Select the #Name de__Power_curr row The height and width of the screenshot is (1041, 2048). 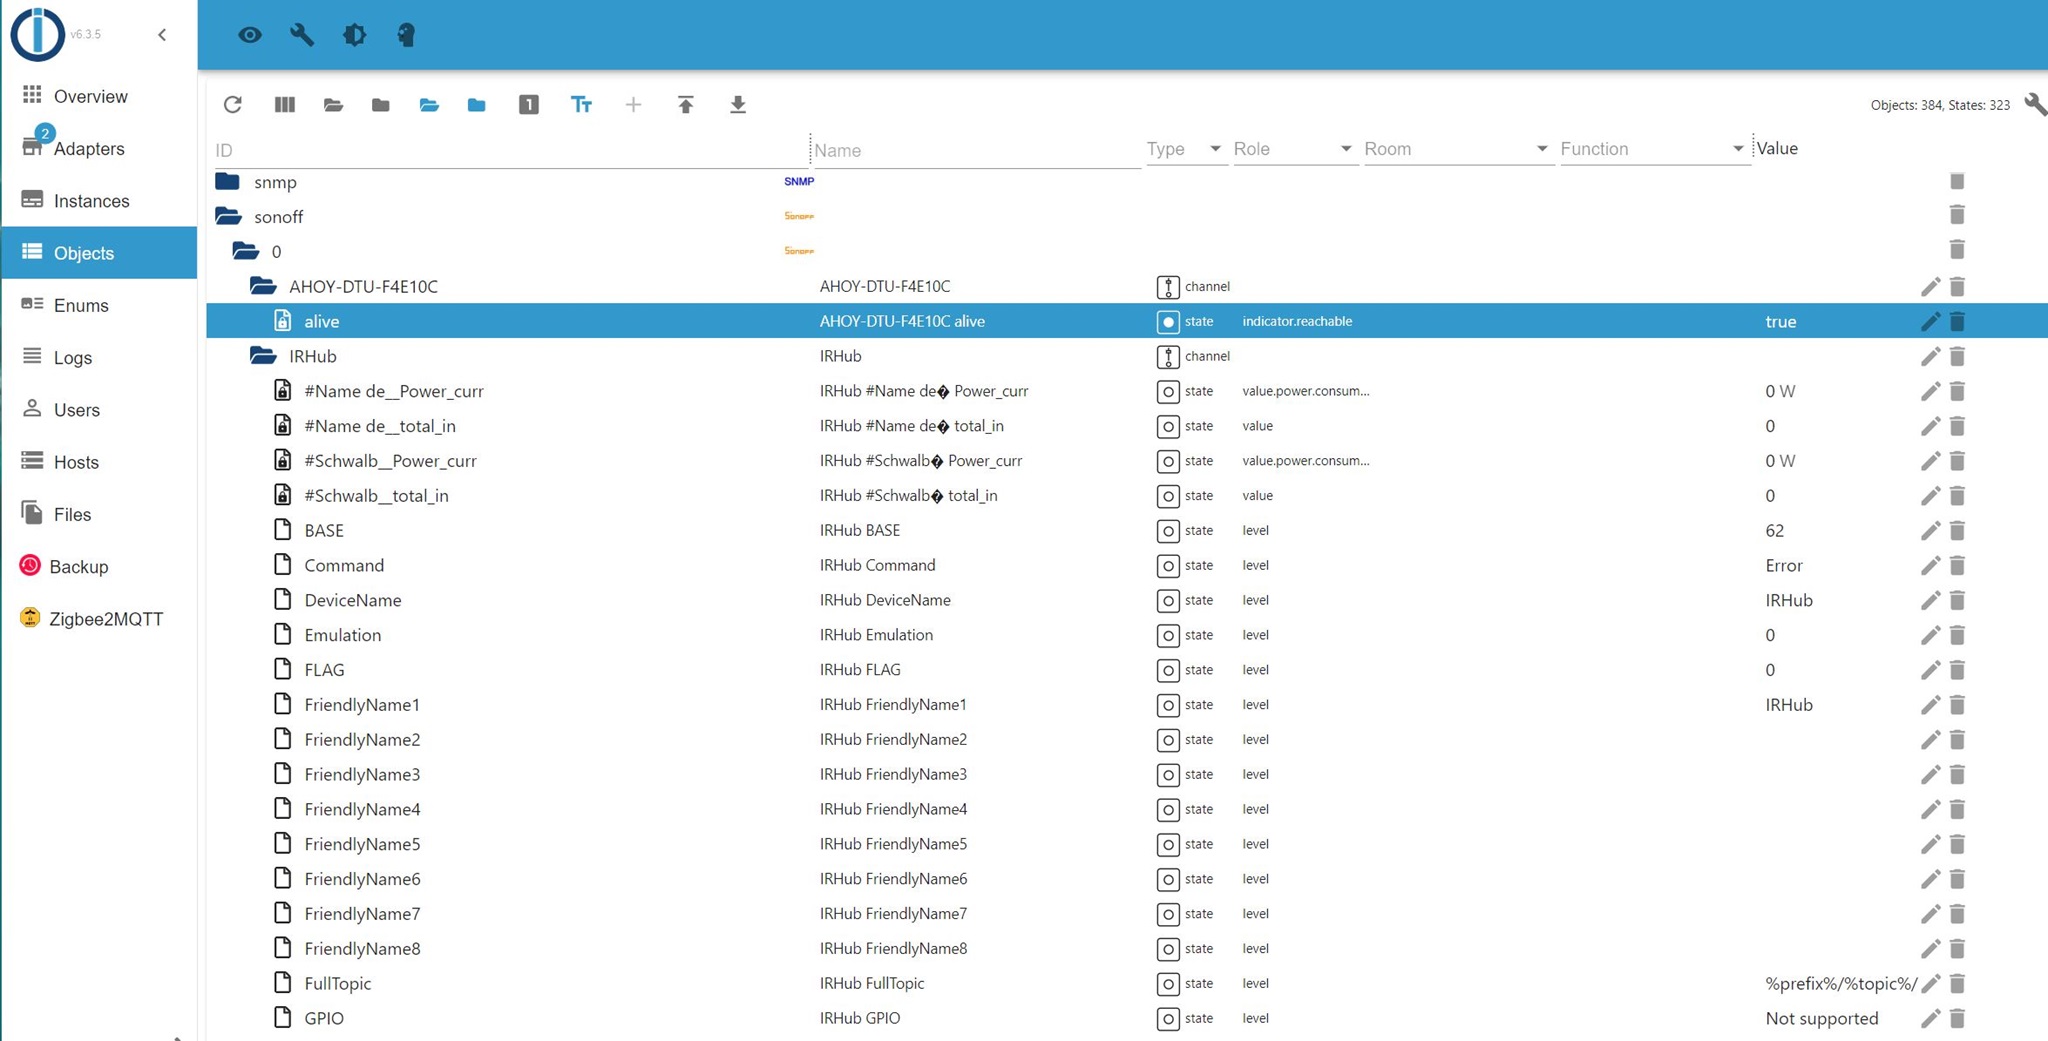tap(1126, 391)
